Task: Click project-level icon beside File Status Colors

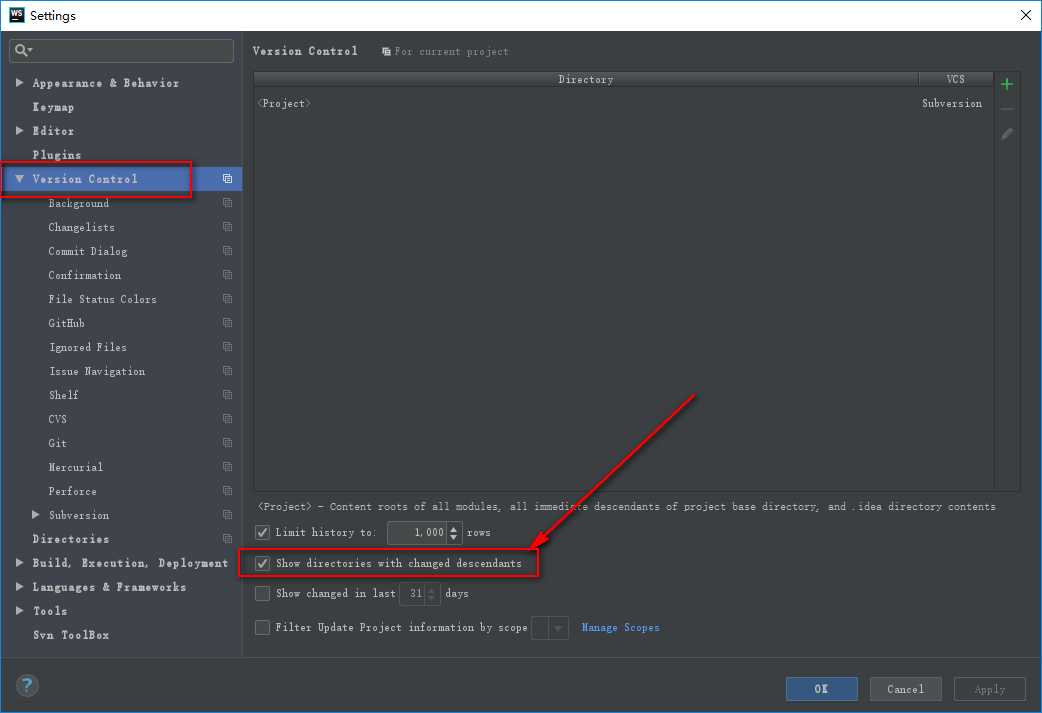Action: pos(227,298)
